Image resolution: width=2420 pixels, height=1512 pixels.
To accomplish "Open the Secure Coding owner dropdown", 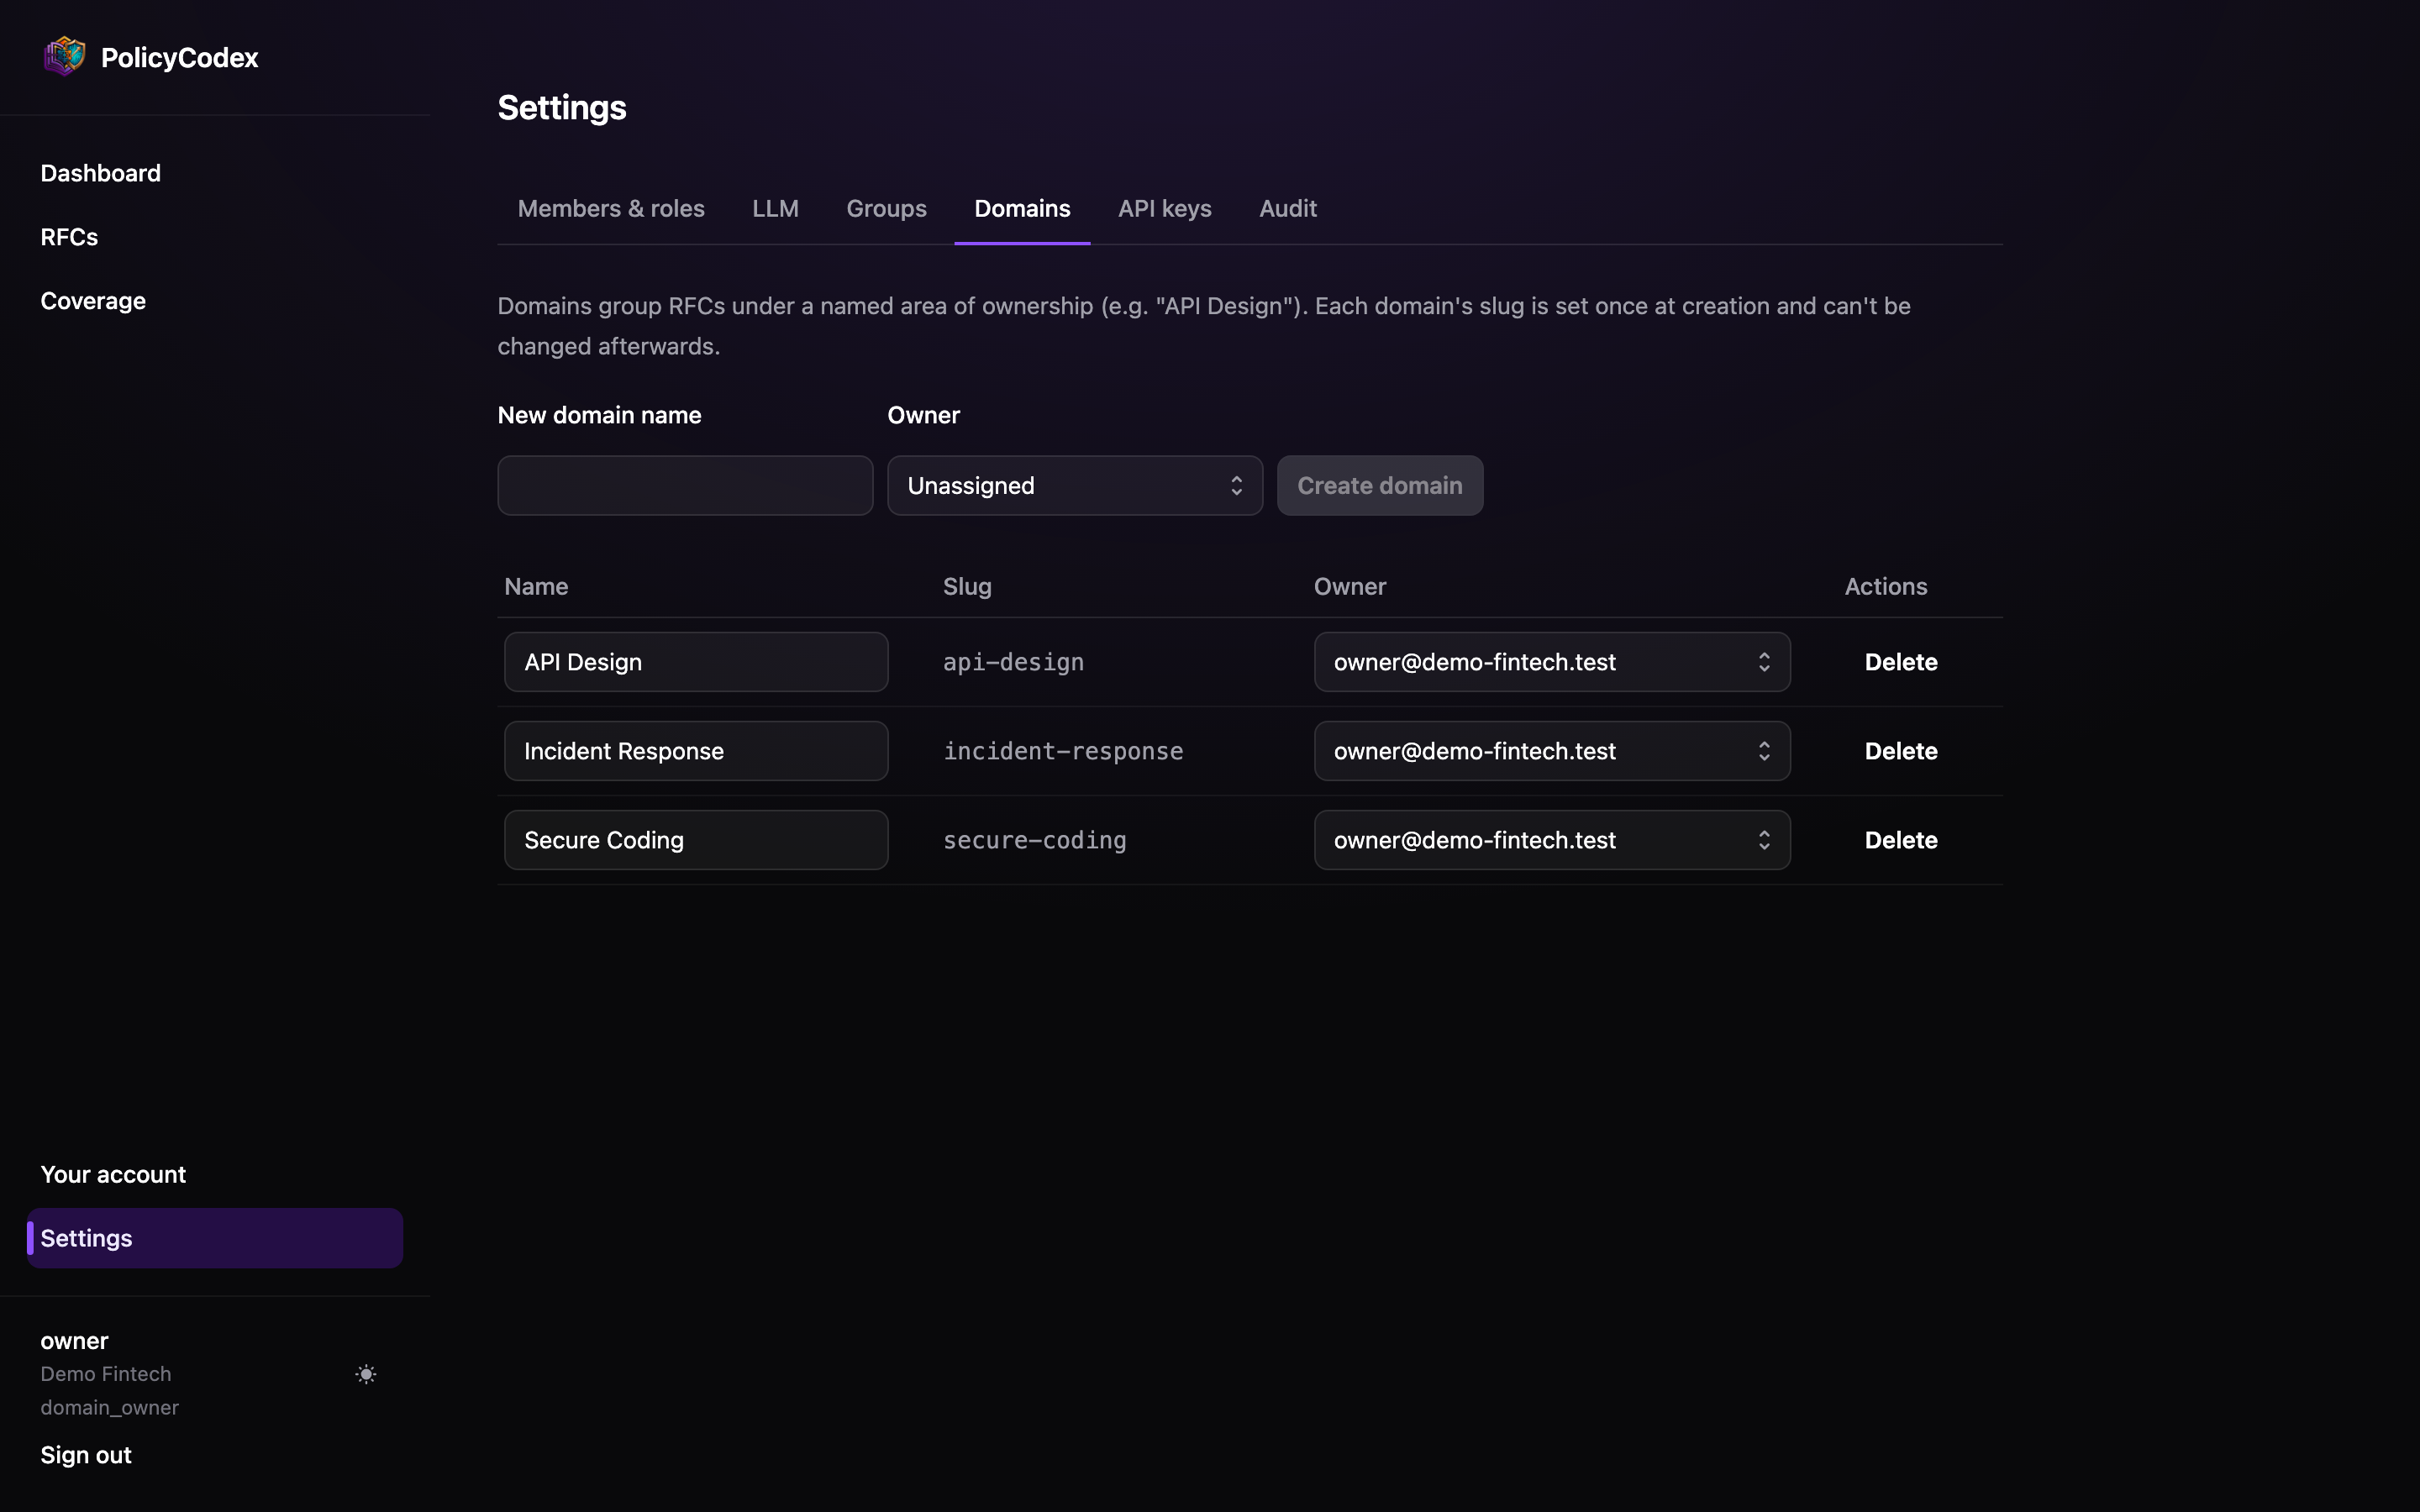I will click(1552, 840).
